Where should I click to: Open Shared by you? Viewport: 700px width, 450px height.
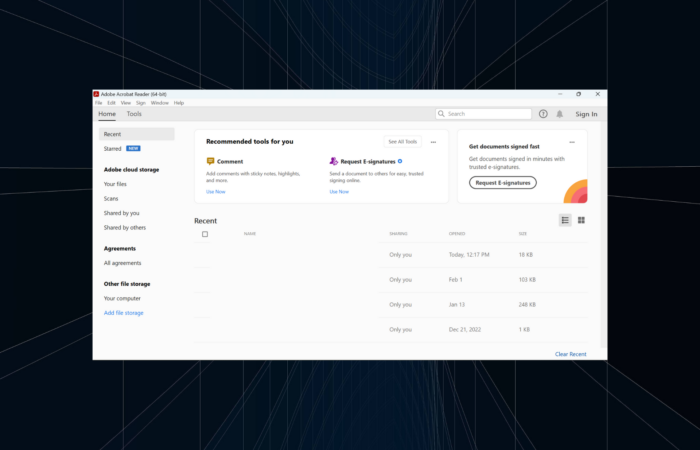121,213
